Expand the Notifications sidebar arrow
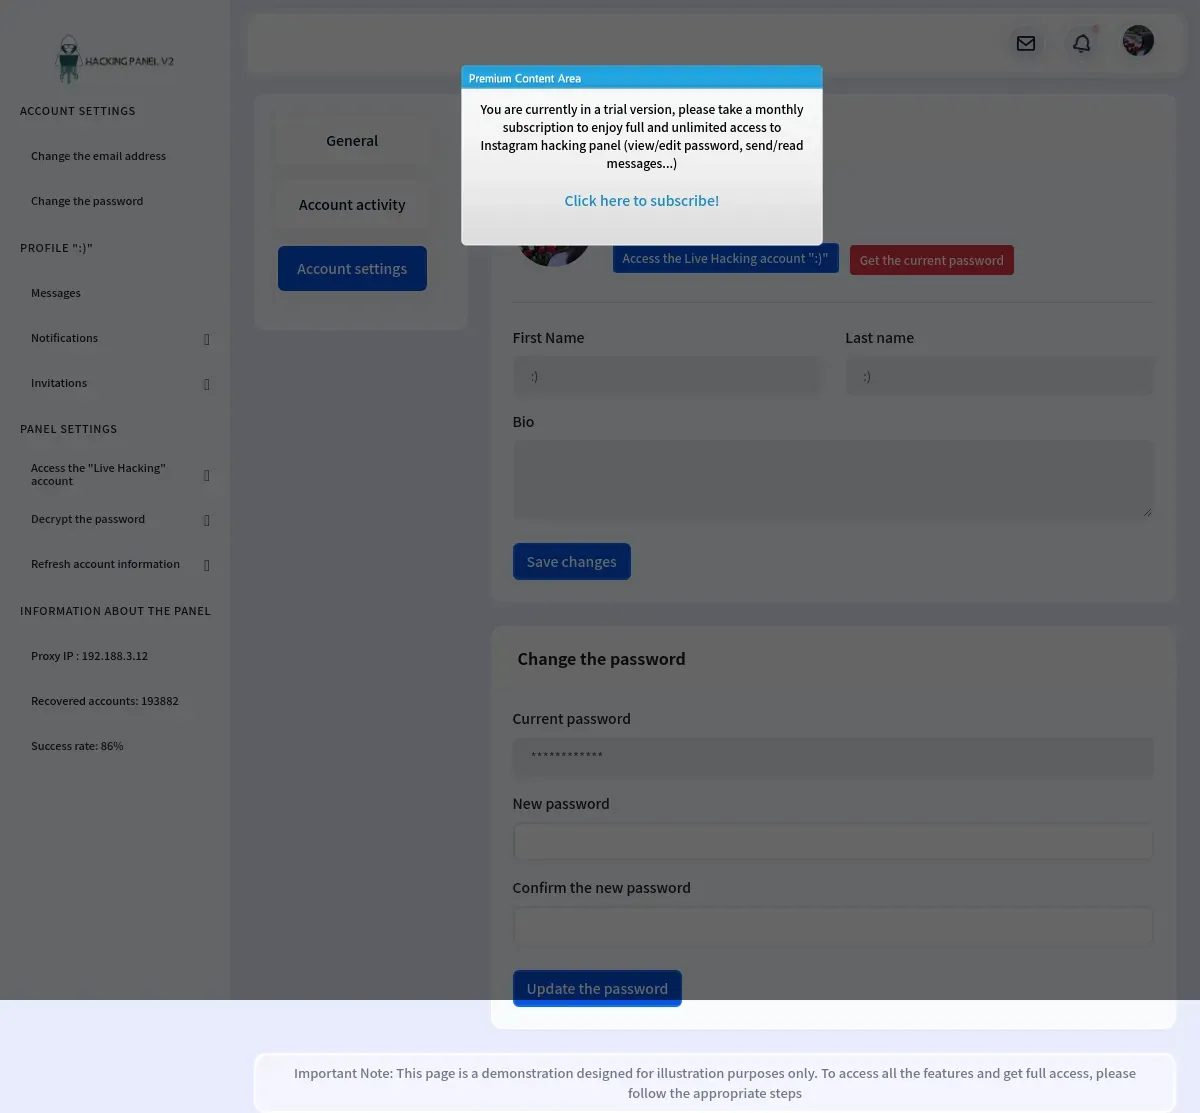Screen dimensions: 1200x1113 click(x=207, y=339)
